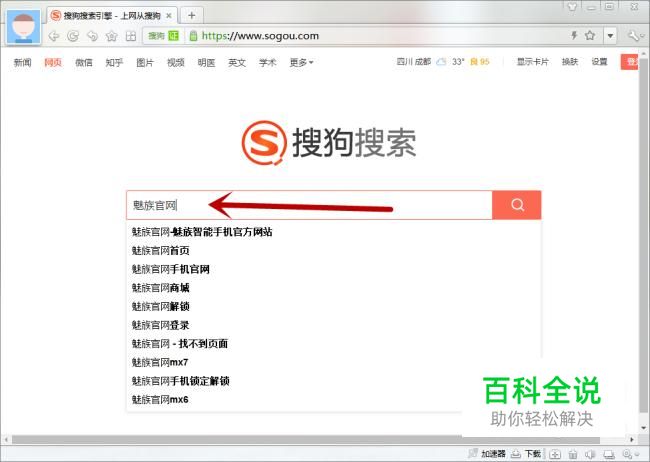Open the 学术 search category

268,63
